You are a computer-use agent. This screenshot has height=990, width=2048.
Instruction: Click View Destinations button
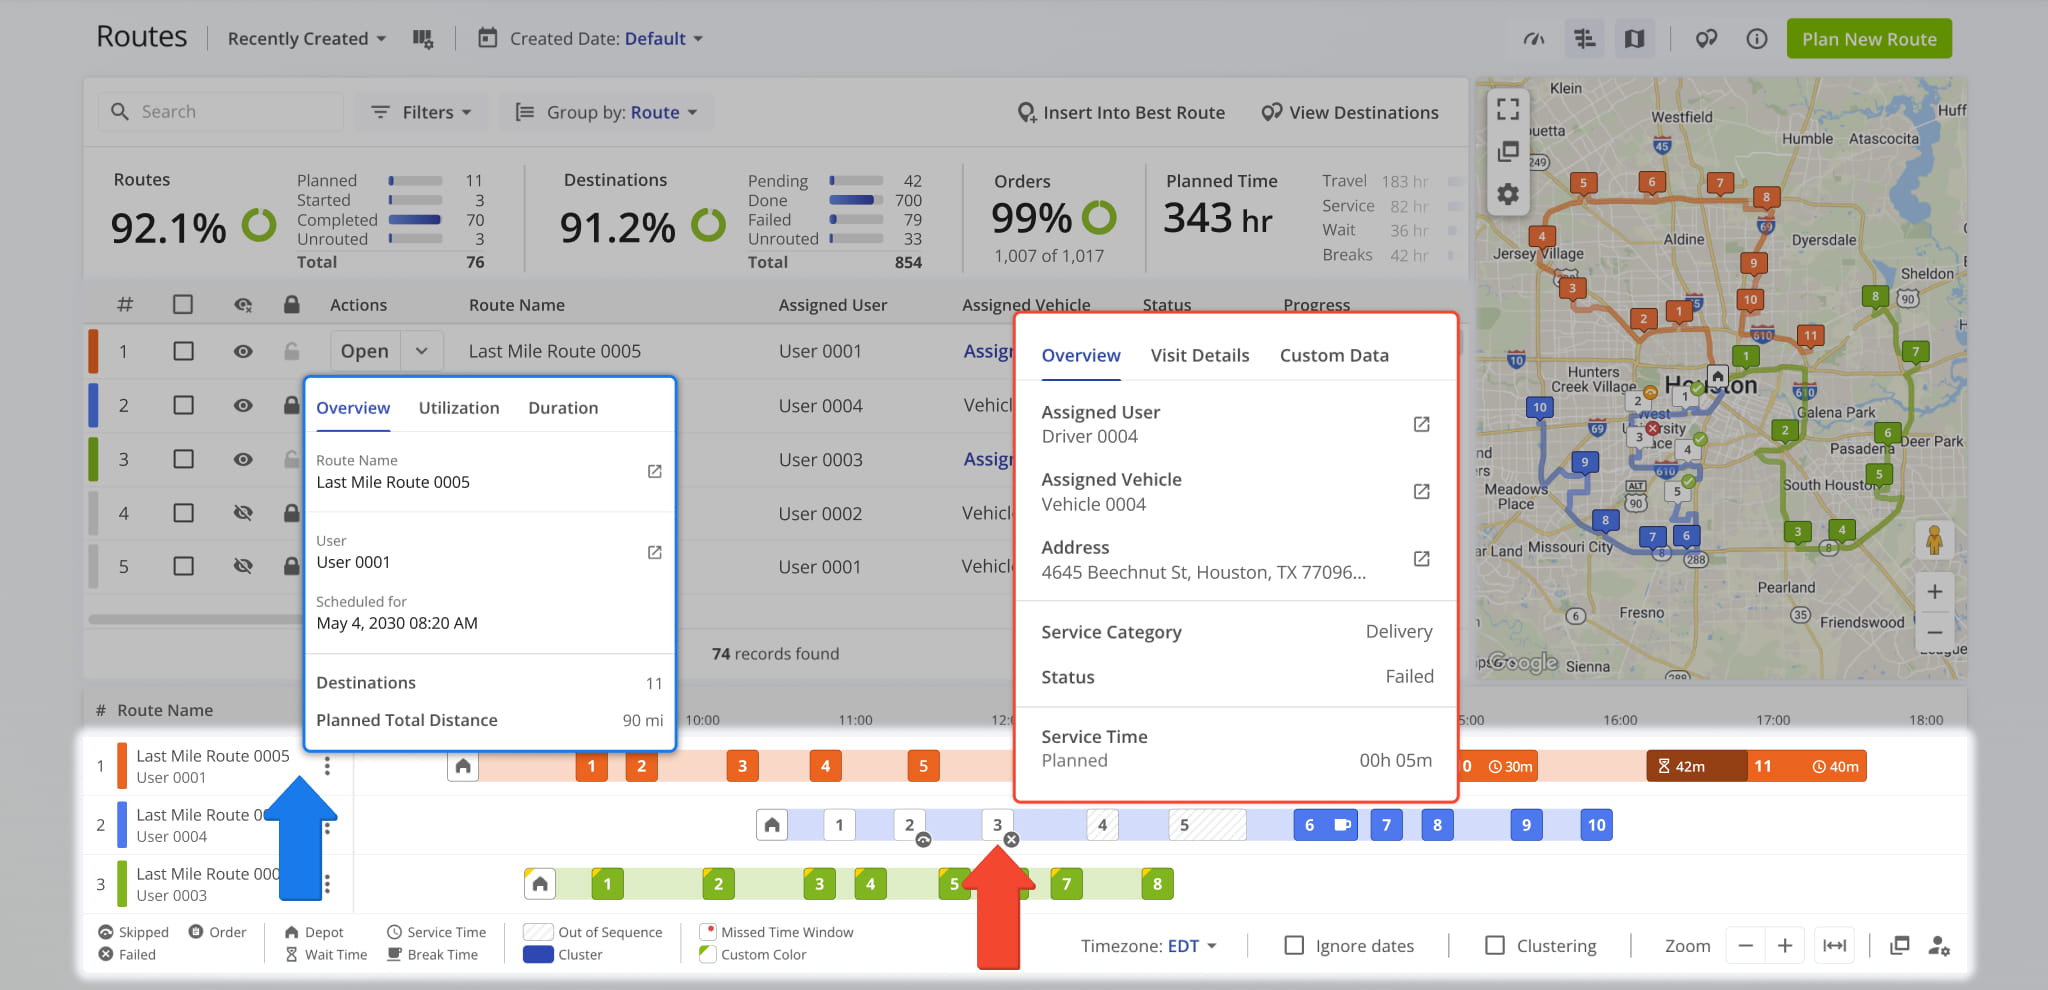(x=1350, y=112)
